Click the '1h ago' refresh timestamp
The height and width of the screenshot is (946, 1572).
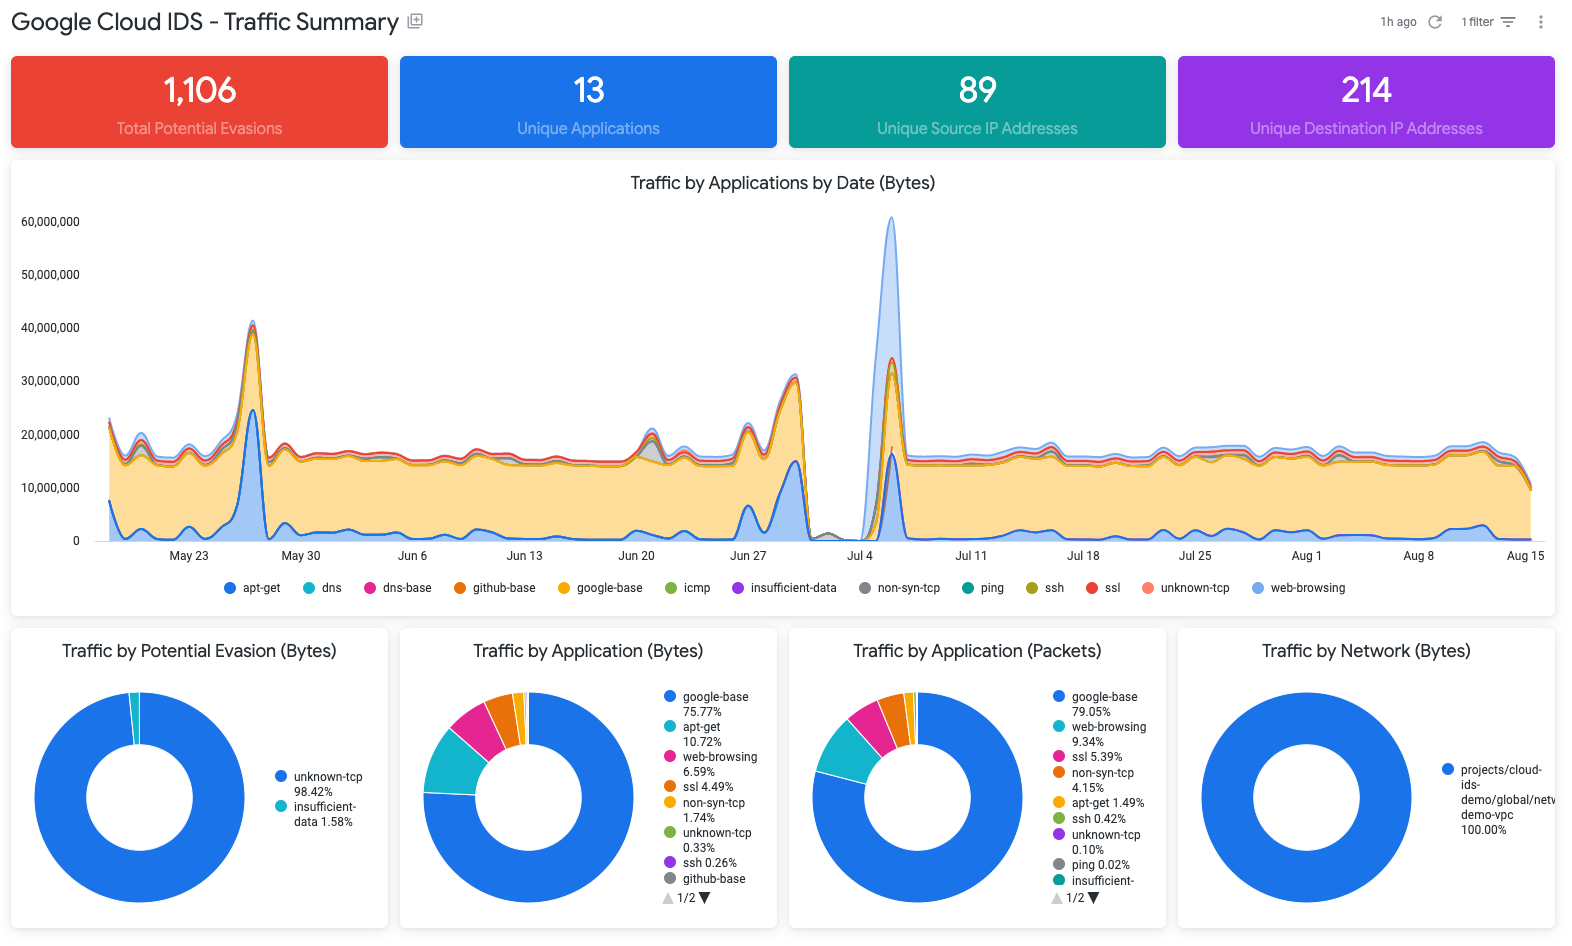[1398, 22]
